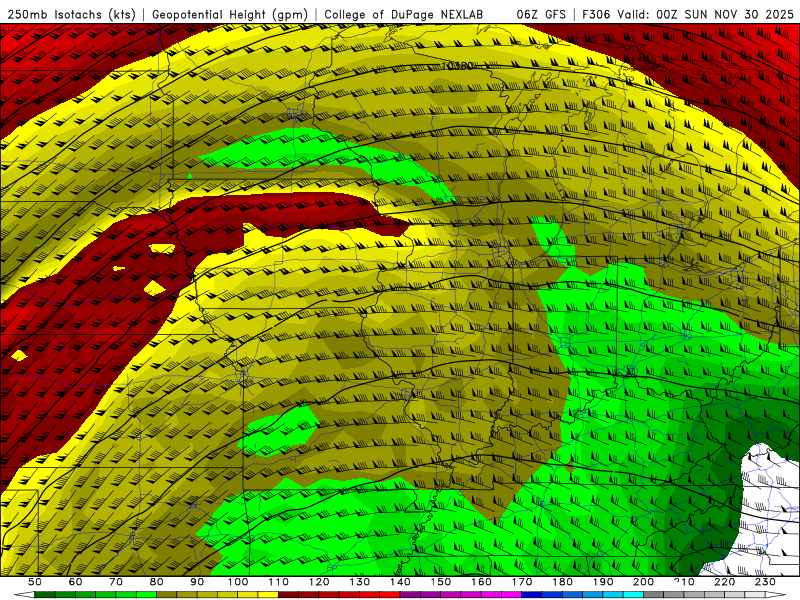
Task: Click the 80 value on the color scale
Action: pyautogui.click(x=157, y=582)
